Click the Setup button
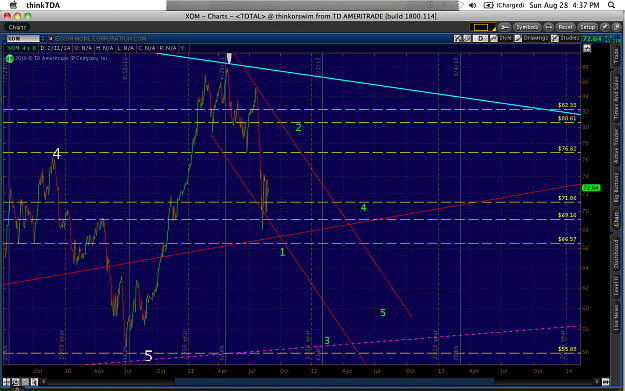This screenshot has width=625, height=391. click(587, 27)
